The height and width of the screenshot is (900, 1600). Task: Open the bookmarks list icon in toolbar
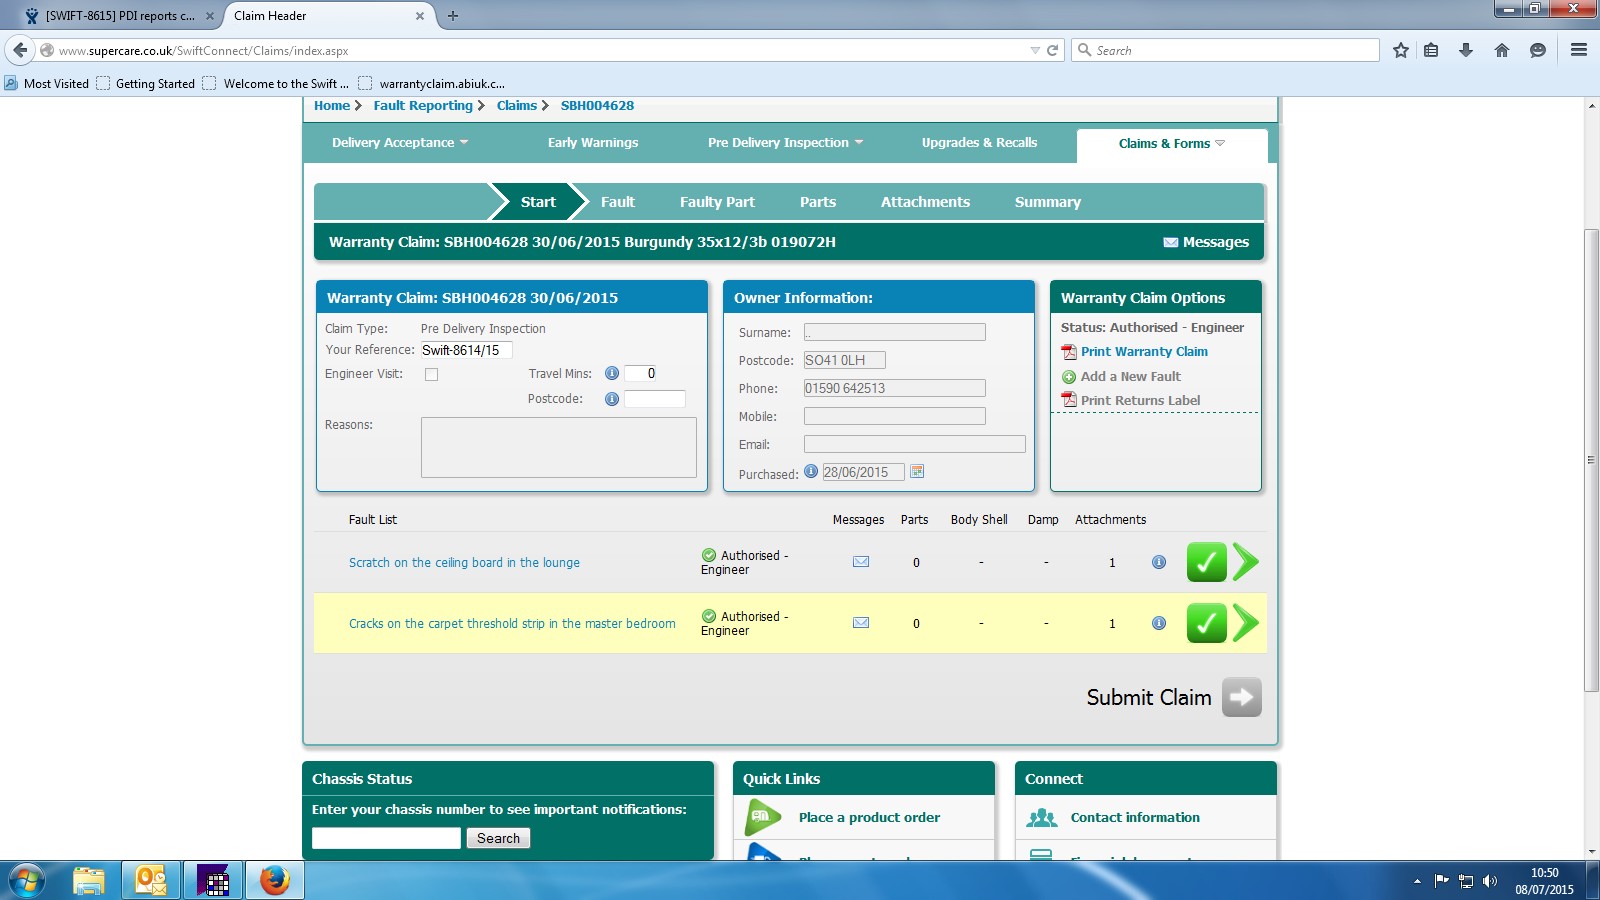pos(1431,50)
